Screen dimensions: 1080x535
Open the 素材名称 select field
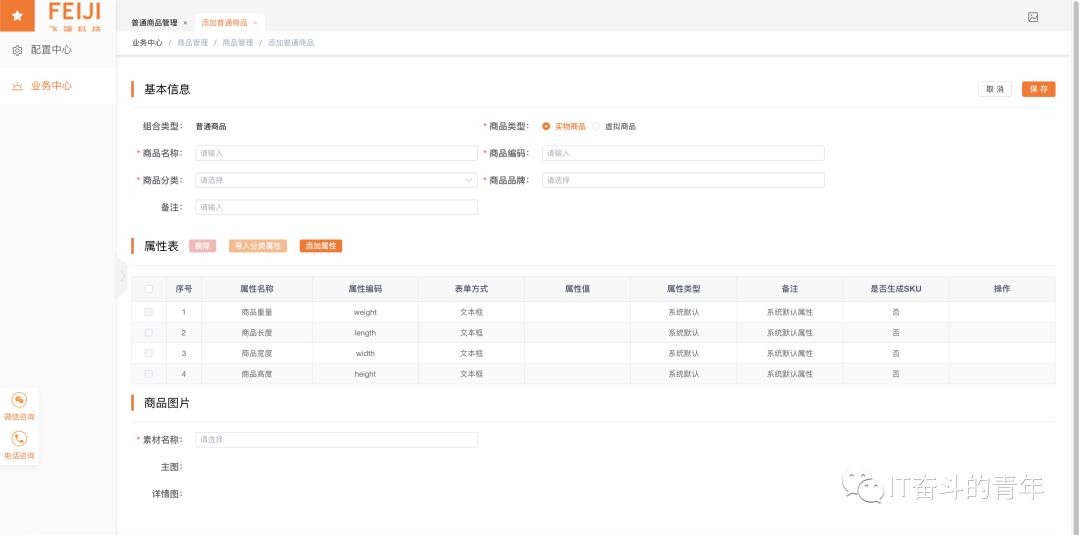[x=336, y=440]
